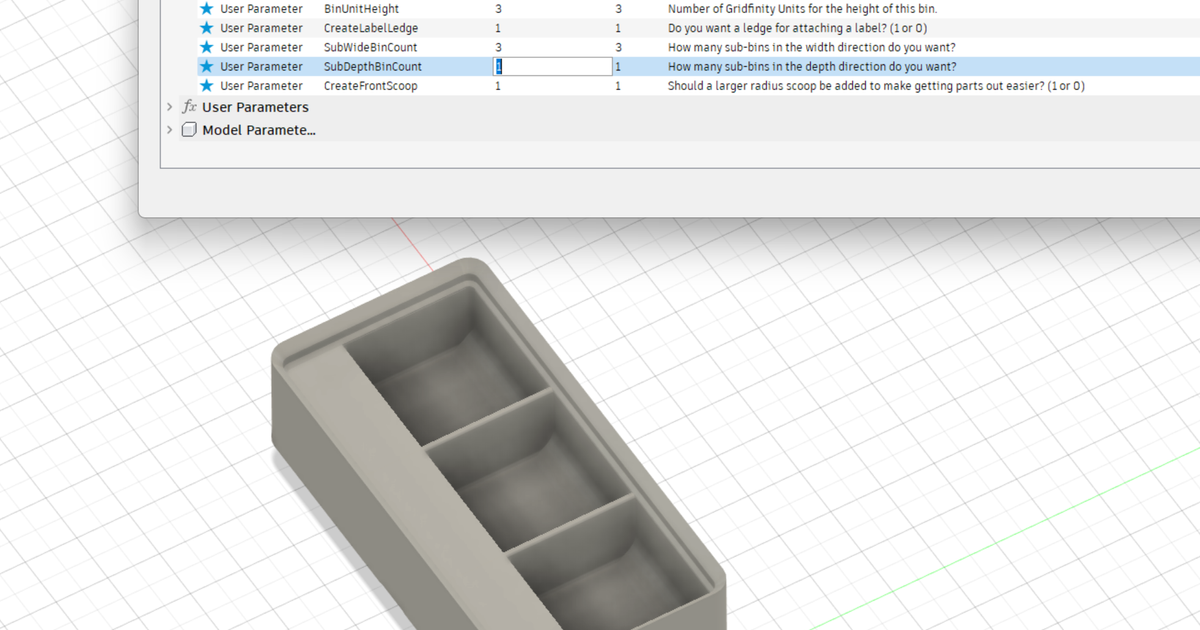This screenshot has height=630, width=1200.
Task: Select the CreateLabelLedge expression value
Action: tap(498, 27)
